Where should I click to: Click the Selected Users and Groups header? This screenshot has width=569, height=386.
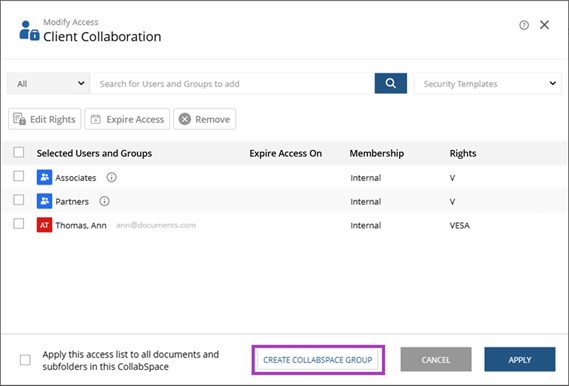(94, 153)
